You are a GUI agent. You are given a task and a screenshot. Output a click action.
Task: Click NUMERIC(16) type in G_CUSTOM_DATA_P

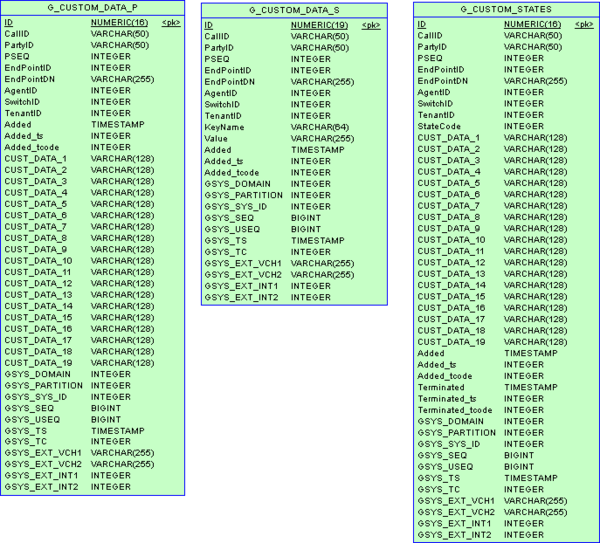[119, 23]
